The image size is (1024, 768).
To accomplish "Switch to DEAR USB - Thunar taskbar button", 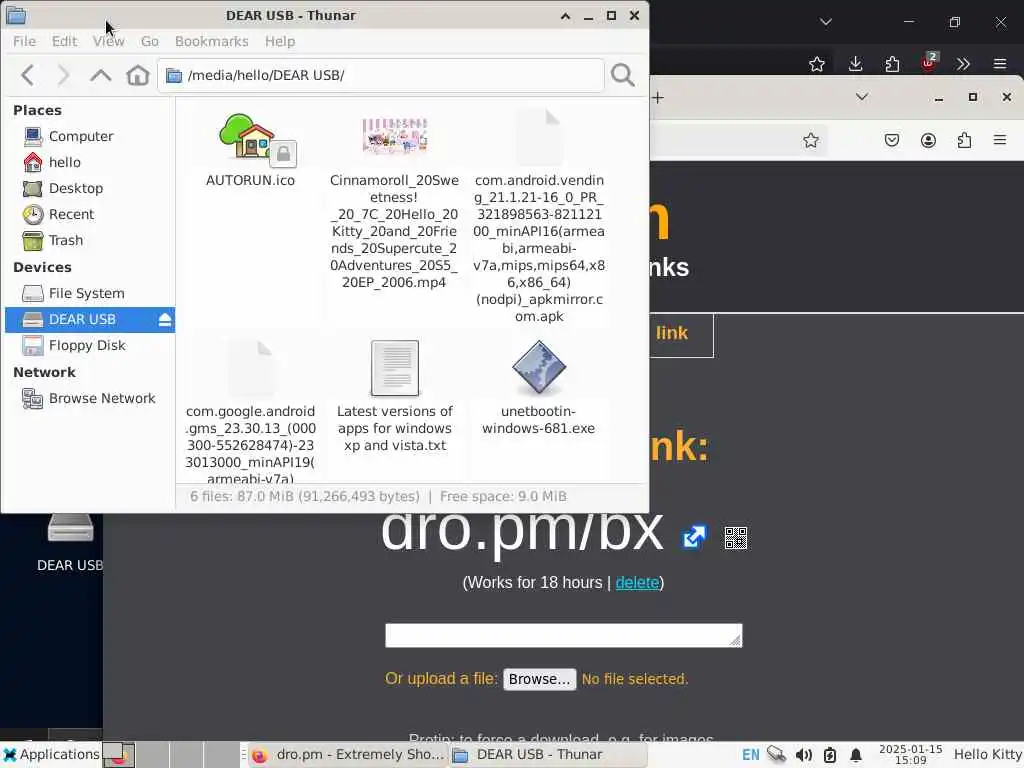I will 547,755.
